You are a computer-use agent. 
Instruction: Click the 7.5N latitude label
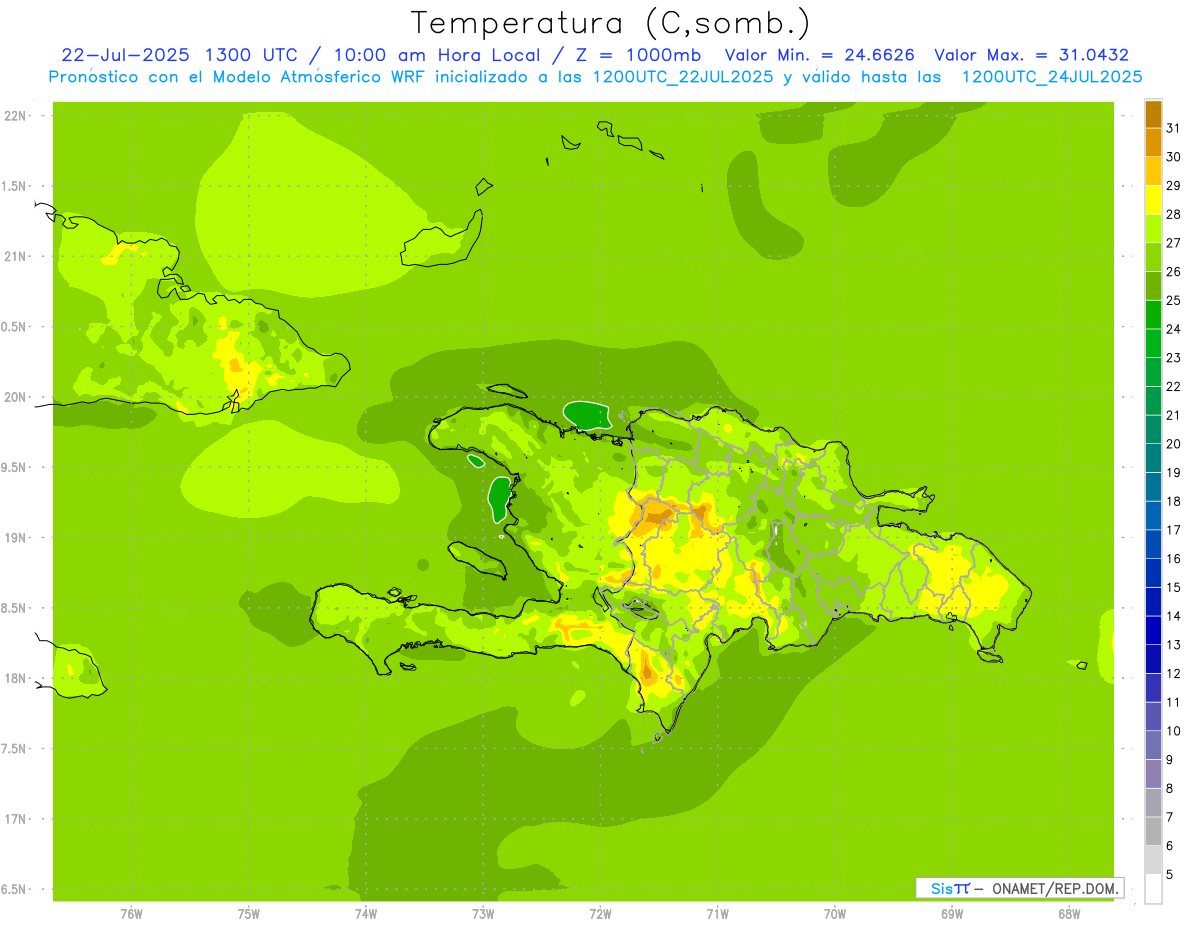(15, 750)
